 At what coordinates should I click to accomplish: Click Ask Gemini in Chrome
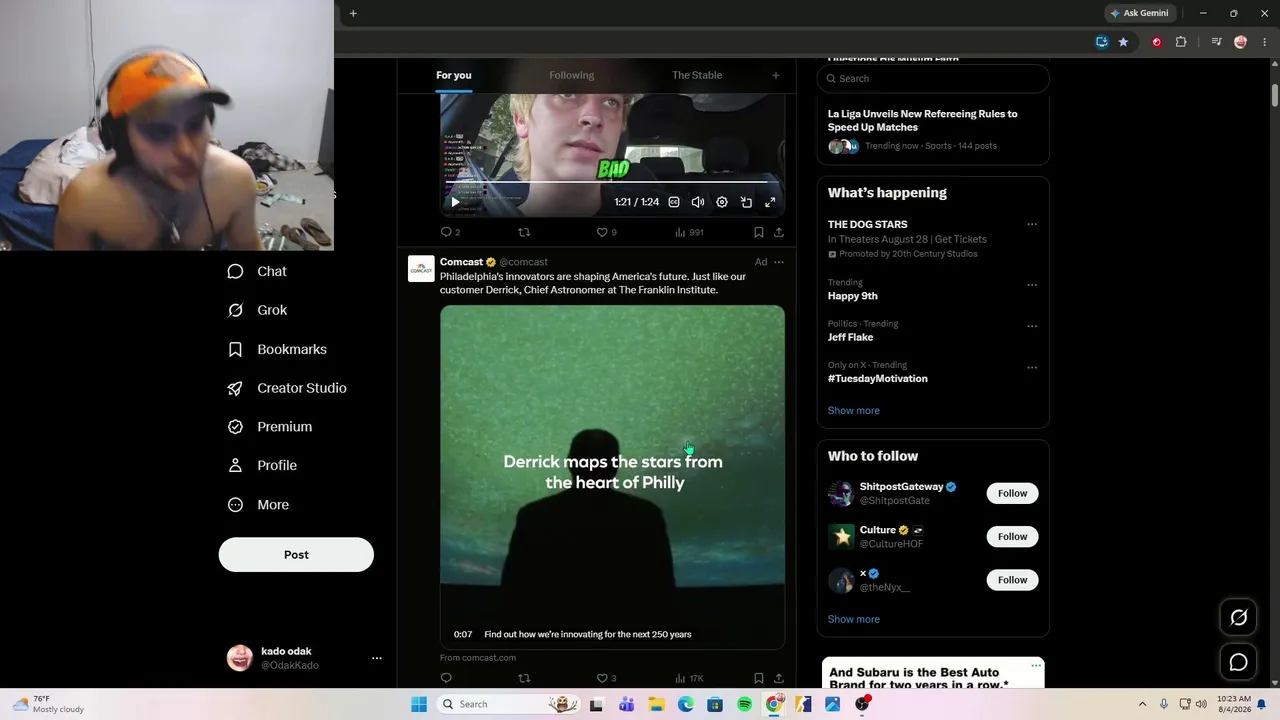click(x=1139, y=13)
